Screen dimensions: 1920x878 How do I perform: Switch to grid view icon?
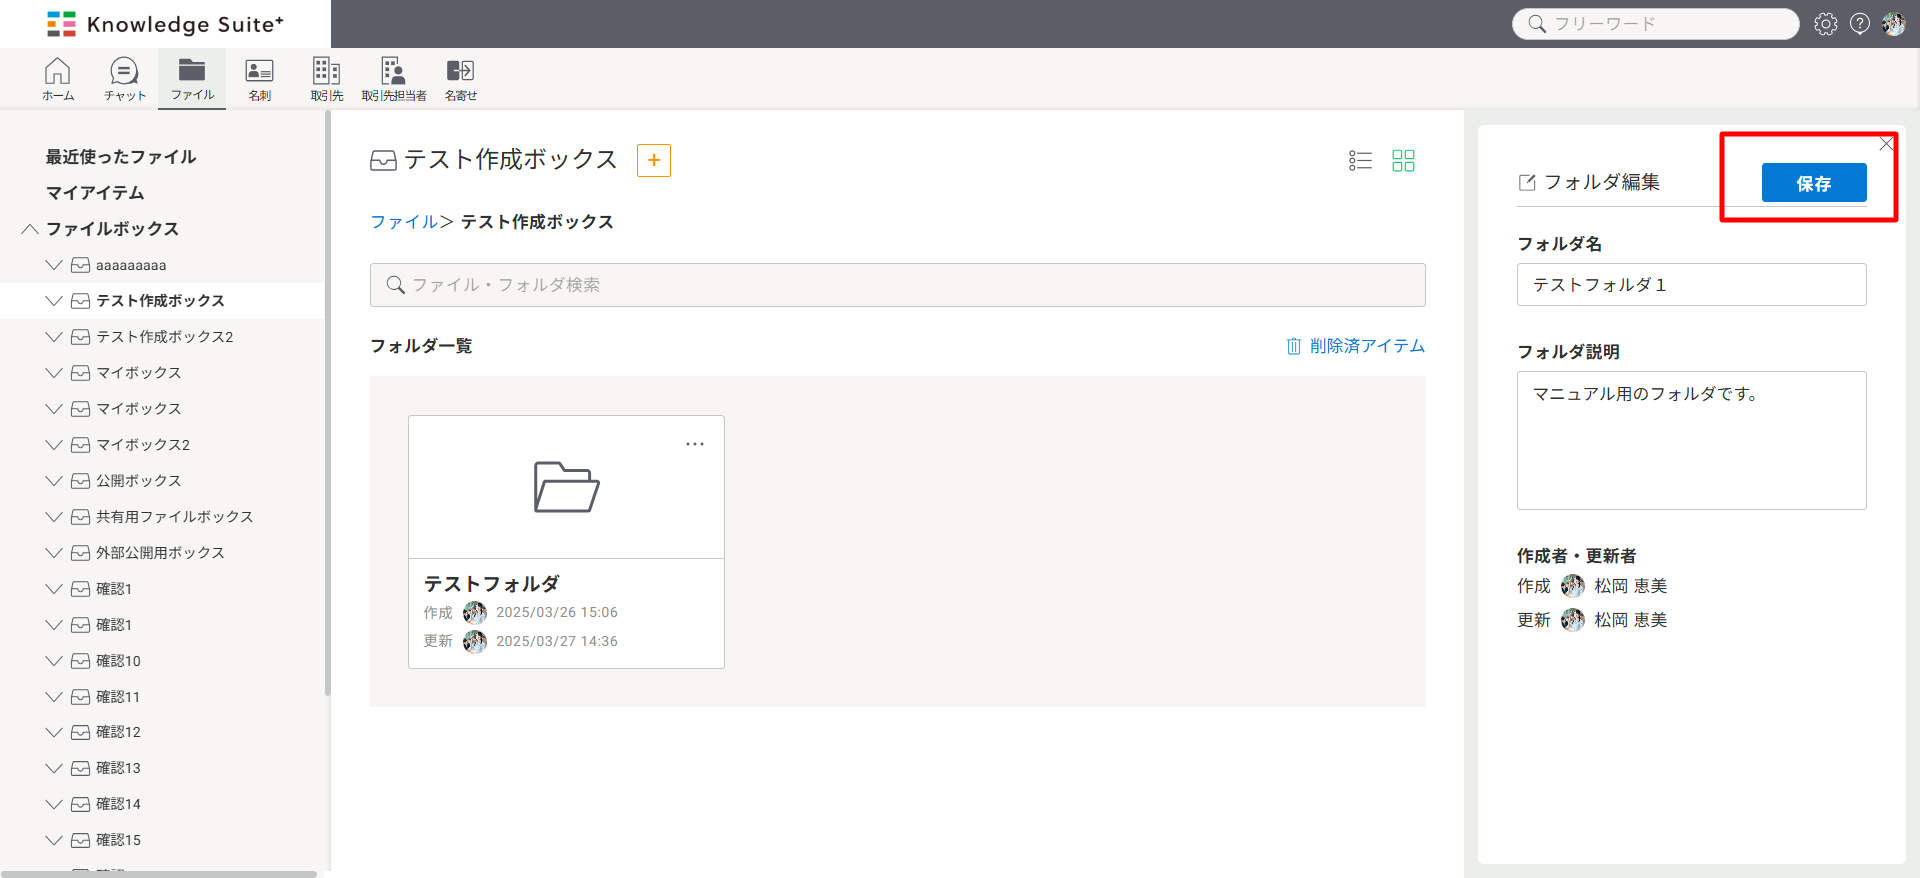(1403, 160)
